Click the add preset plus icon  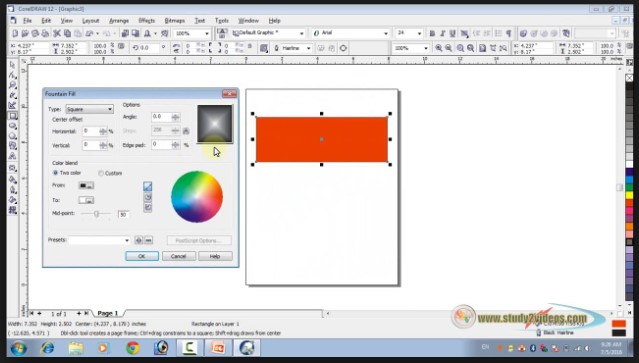(x=139, y=240)
